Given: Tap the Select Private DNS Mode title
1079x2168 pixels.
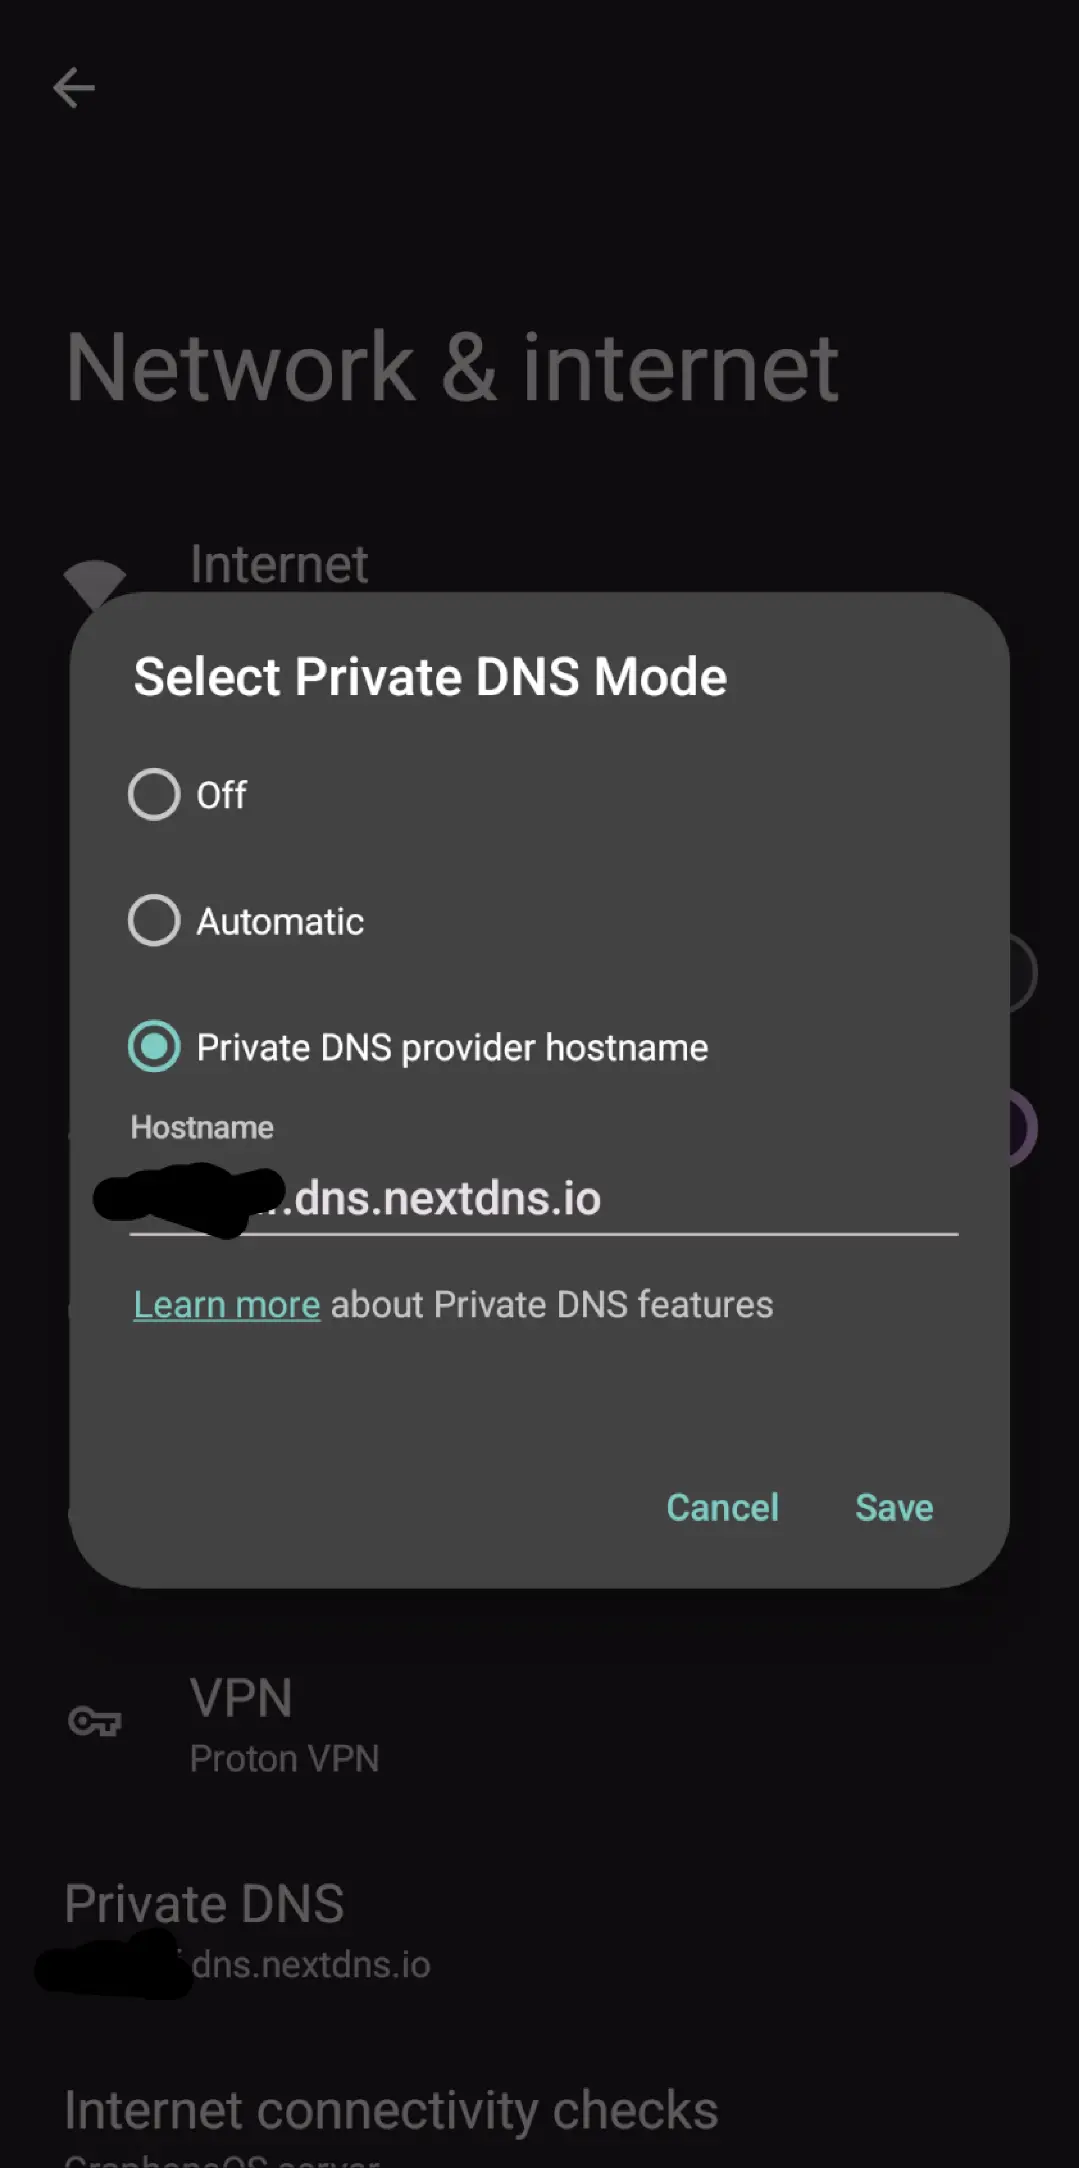Looking at the screenshot, I should (430, 677).
